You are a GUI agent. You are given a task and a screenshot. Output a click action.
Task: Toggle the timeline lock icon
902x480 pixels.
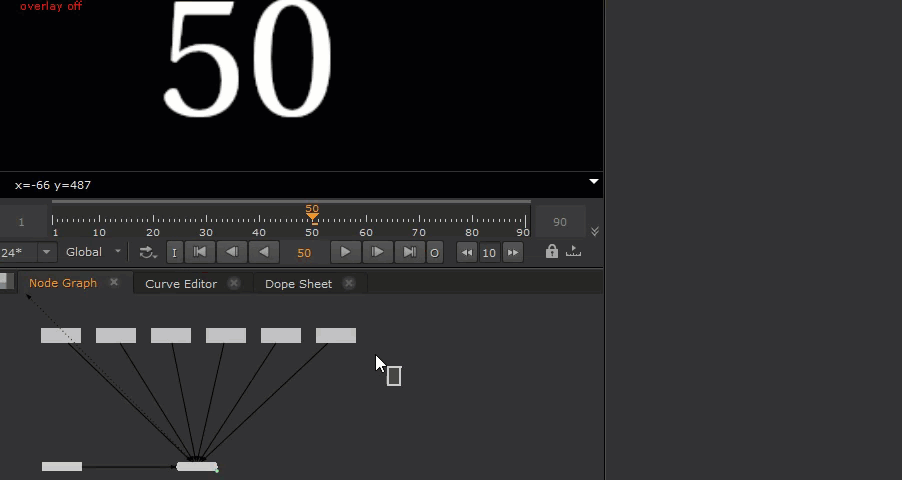pyautogui.click(x=551, y=252)
